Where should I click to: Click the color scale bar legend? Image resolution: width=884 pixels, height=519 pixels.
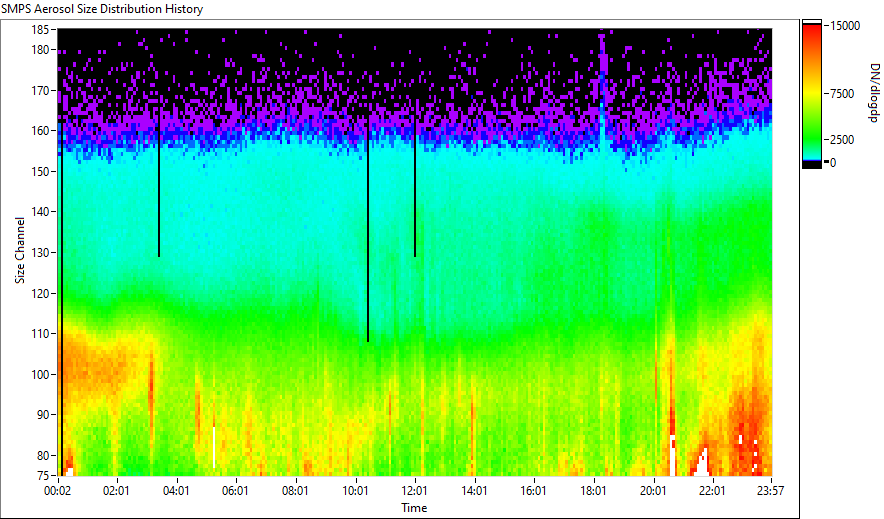[812, 94]
